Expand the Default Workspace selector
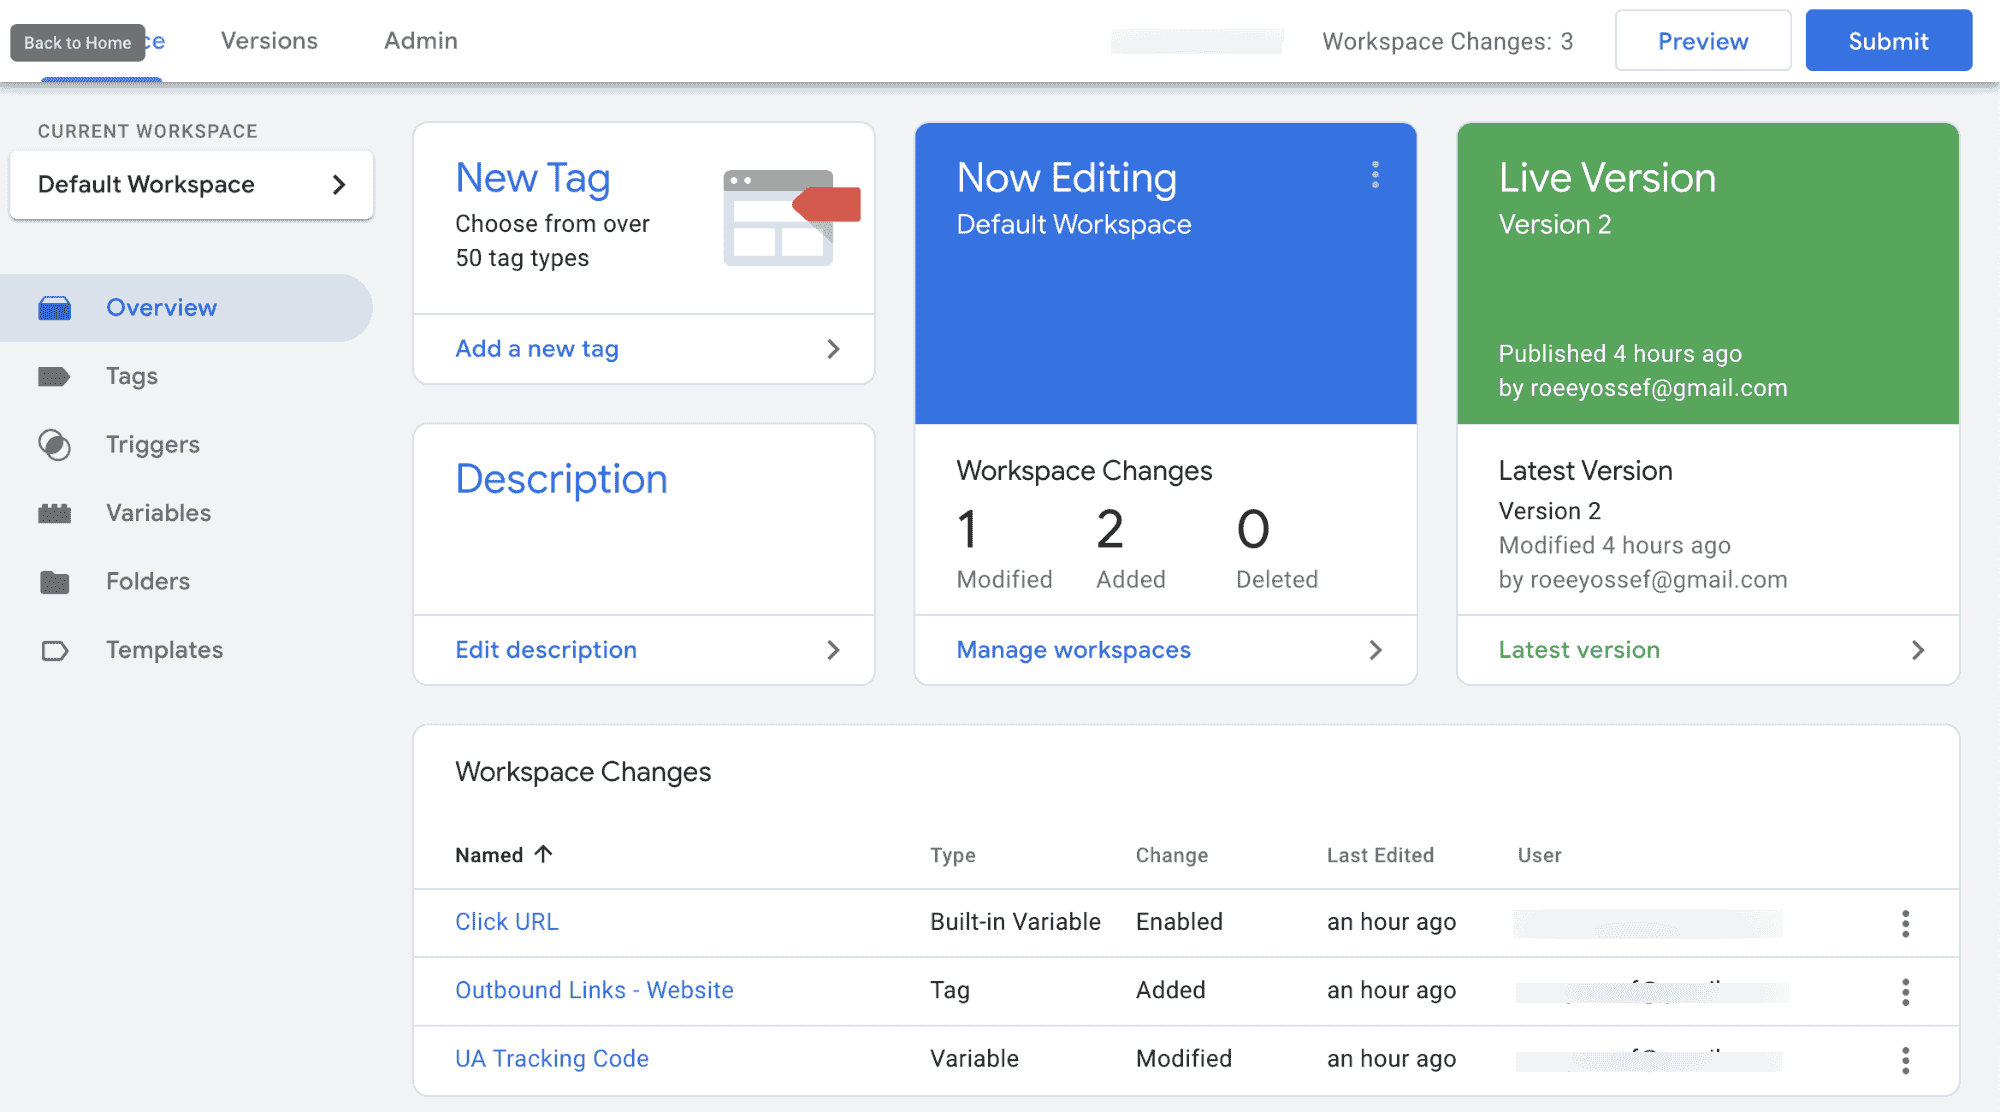The image size is (2000, 1112). pos(191,184)
